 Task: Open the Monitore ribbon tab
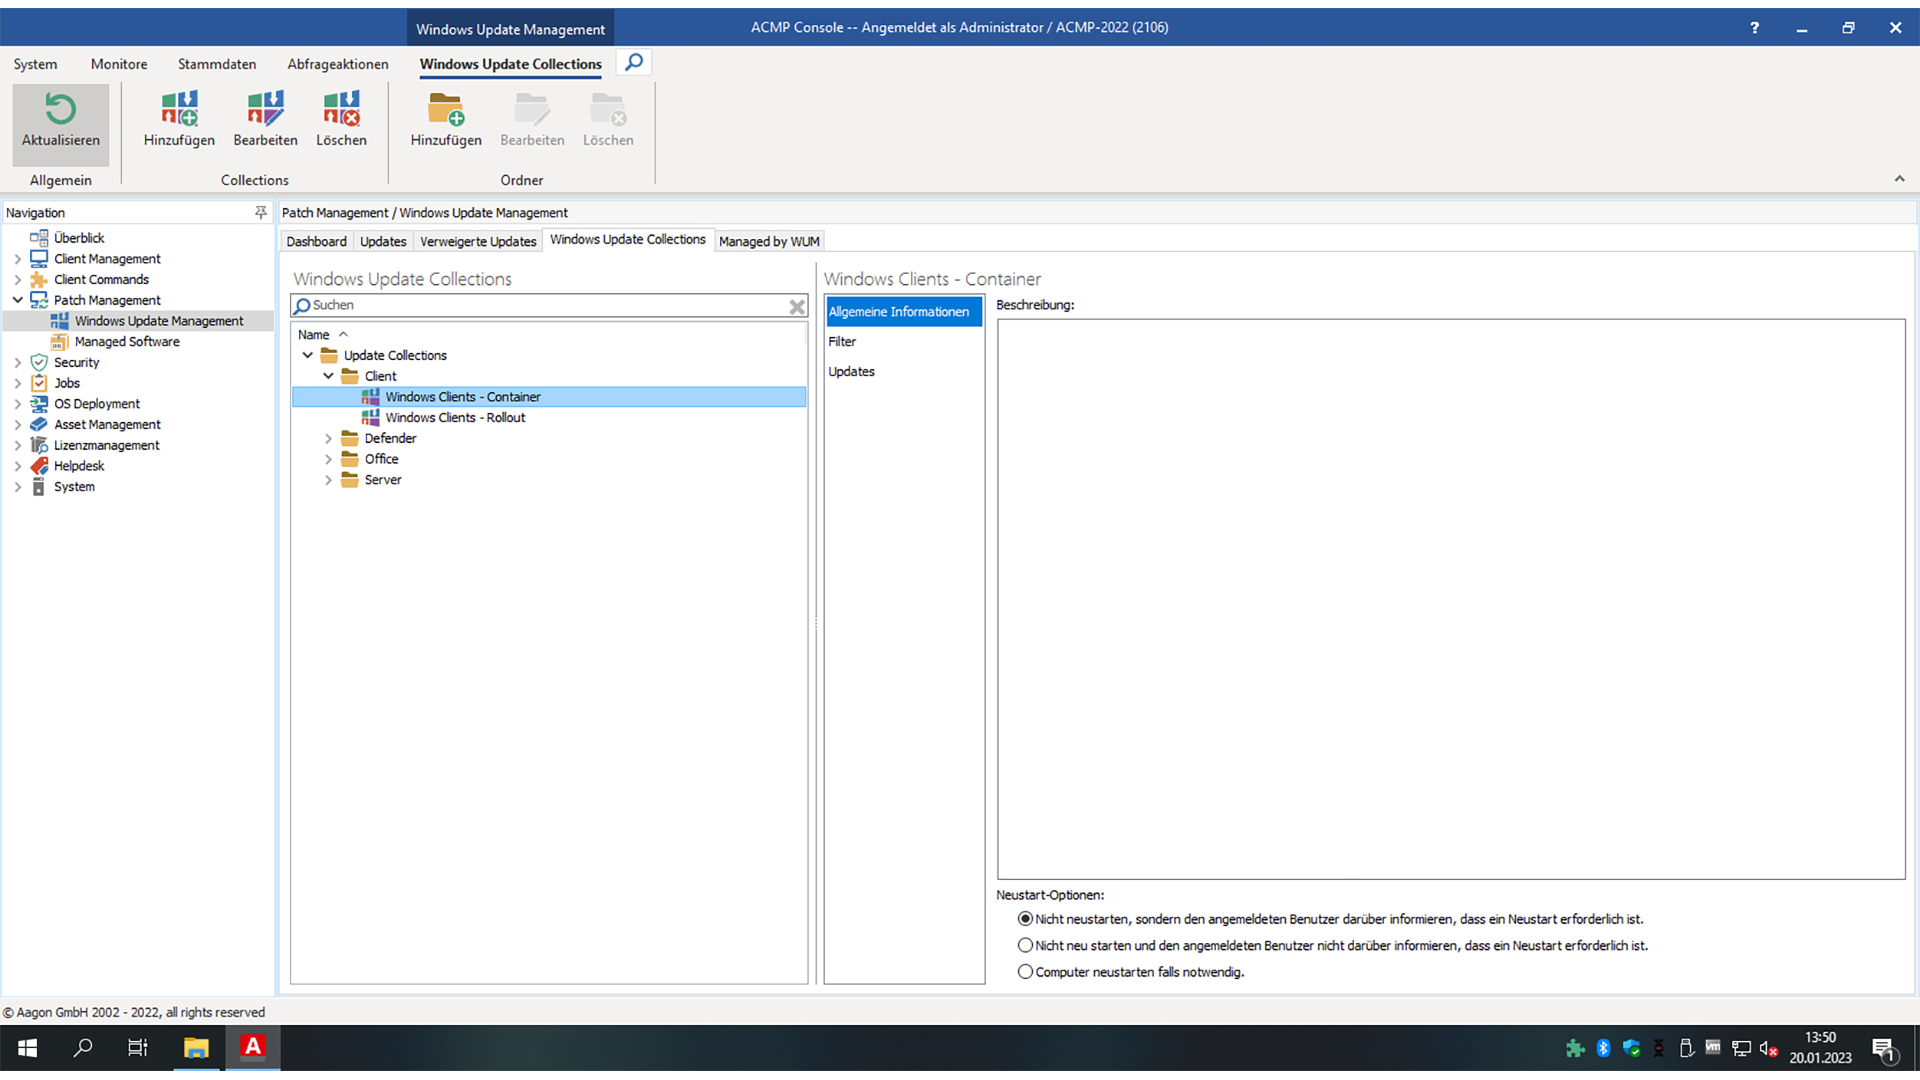coord(119,64)
